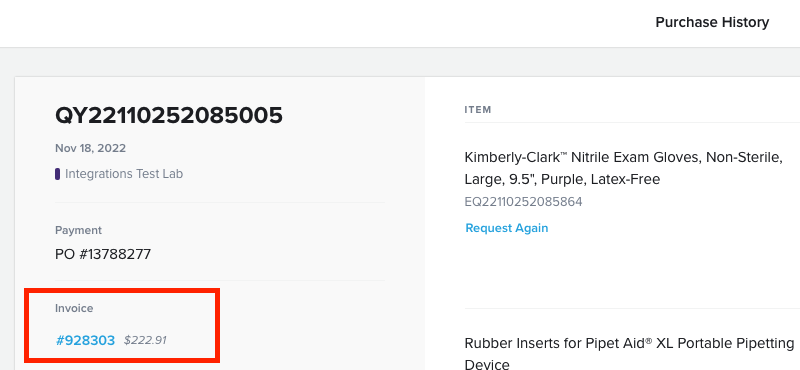Image resolution: width=800 pixels, height=370 pixels.
Task: Click item code EQ22110252085864
Action: [x=523, y=202]
